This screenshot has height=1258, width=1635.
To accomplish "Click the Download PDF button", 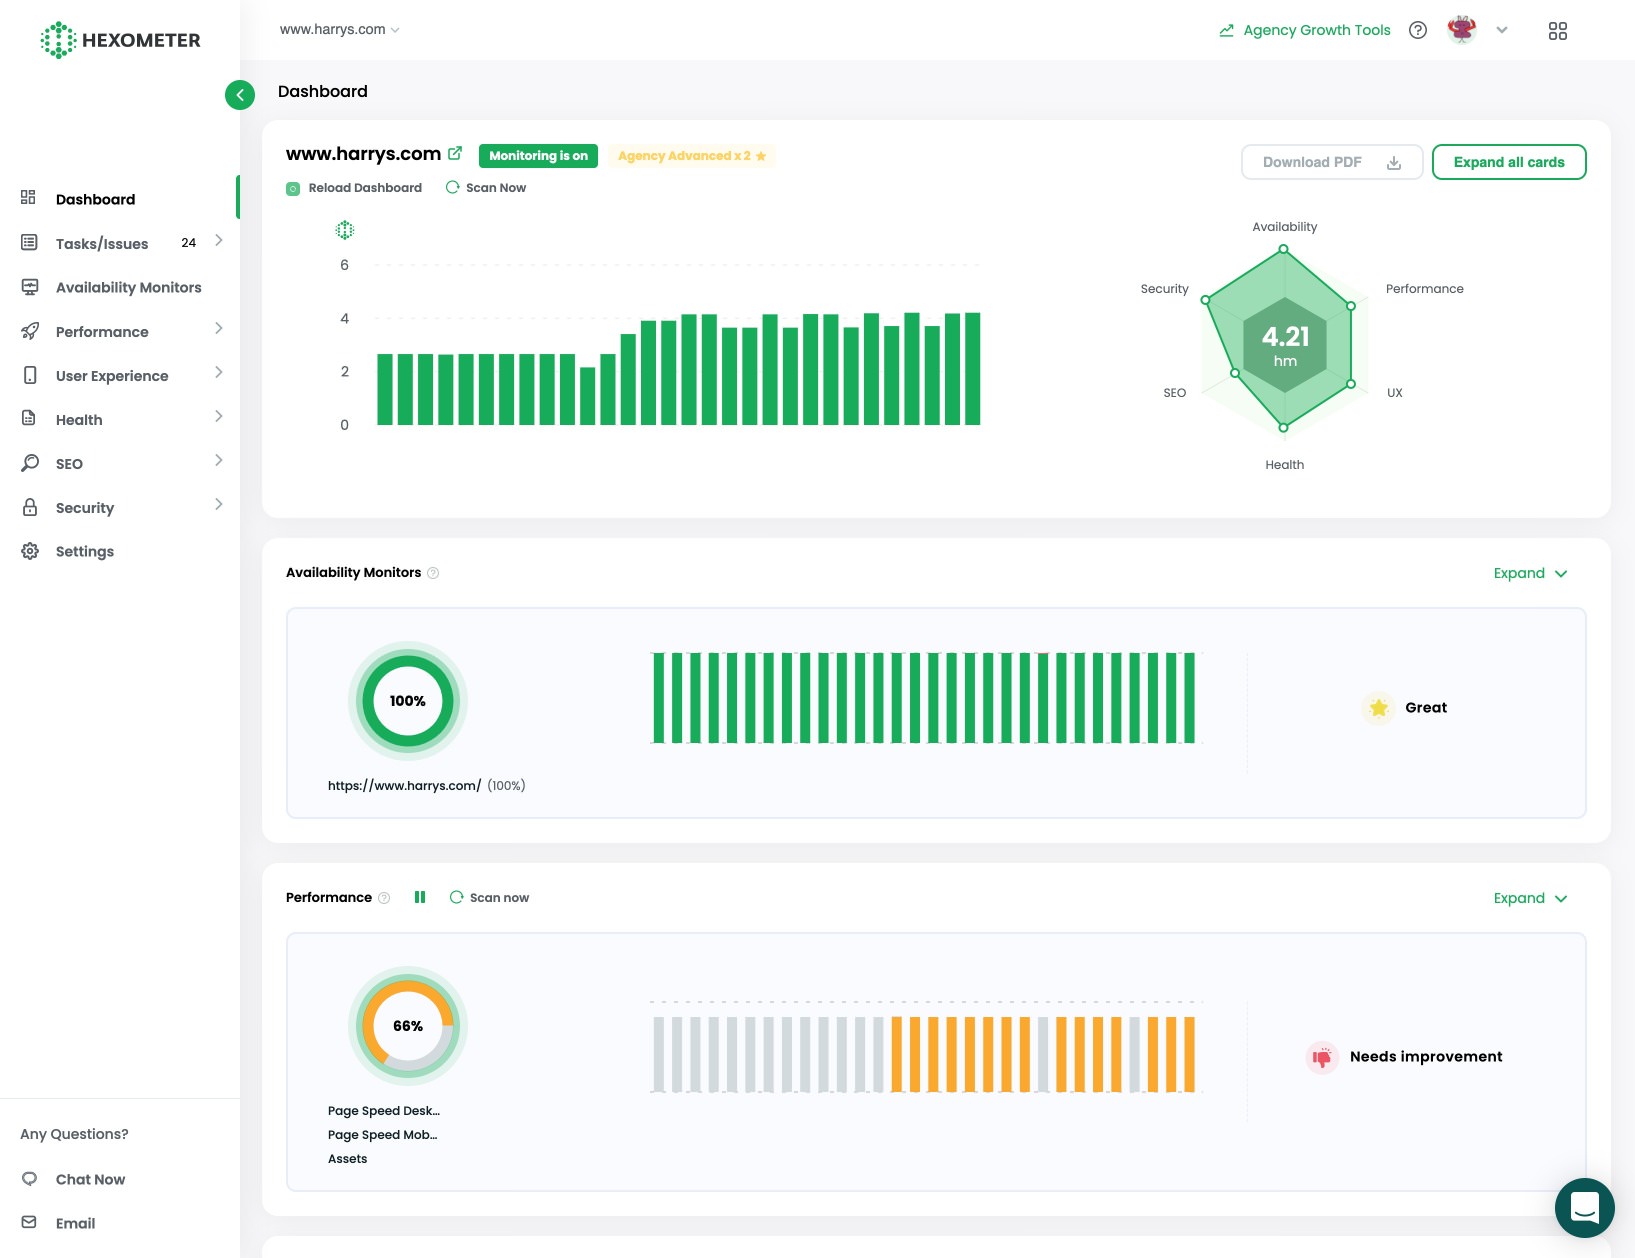I will pos(1332,162).
